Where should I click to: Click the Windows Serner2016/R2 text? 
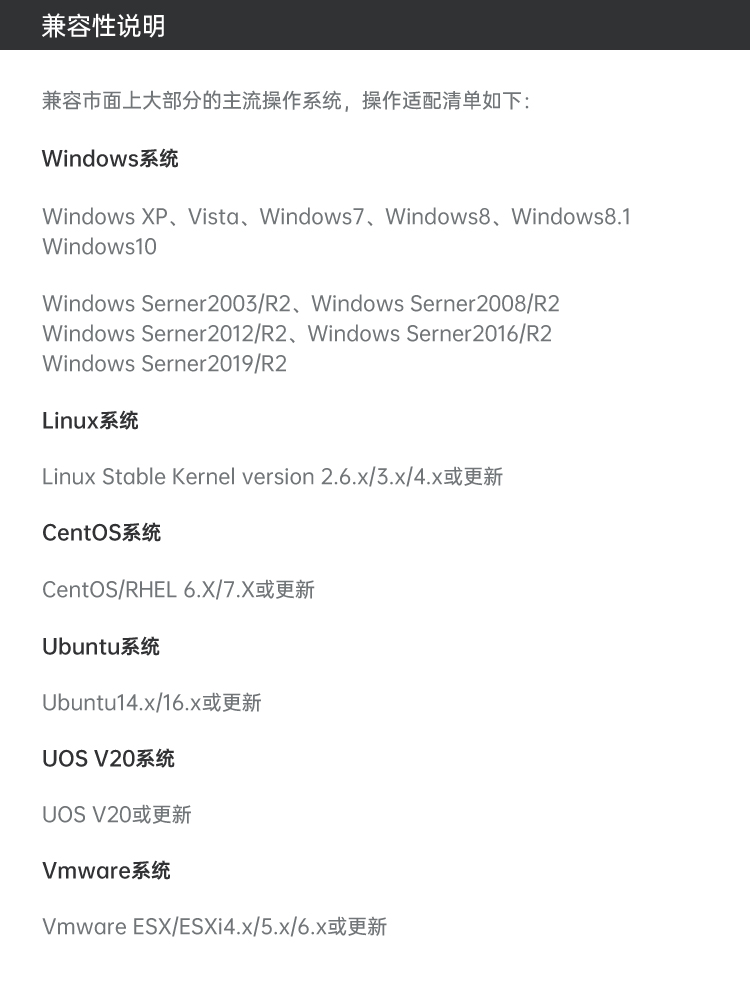click(x=430, y=333)
